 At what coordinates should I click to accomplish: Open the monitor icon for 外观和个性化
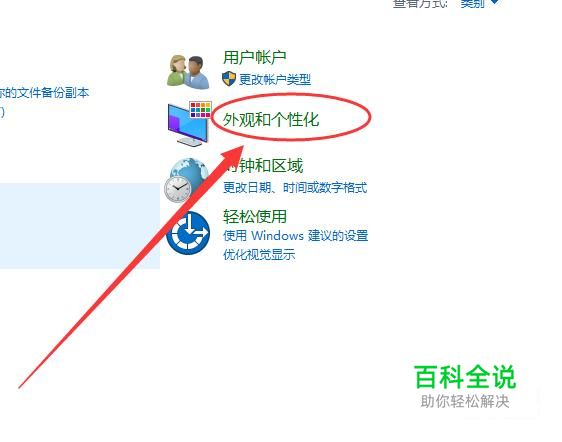point(188,125)
